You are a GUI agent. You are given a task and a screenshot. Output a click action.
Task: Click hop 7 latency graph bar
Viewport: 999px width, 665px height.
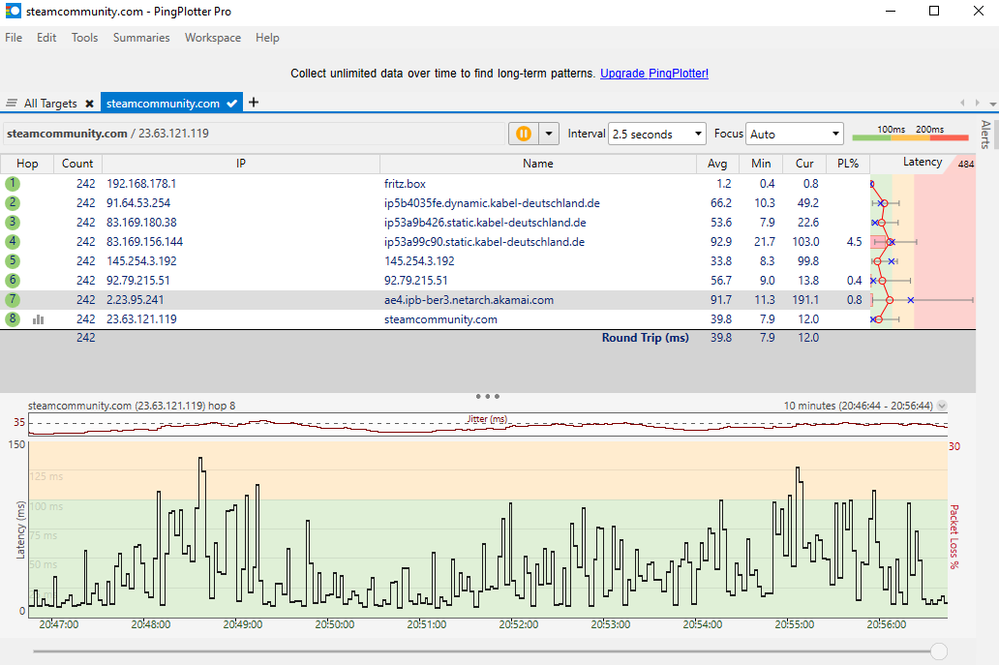[923, 300]
